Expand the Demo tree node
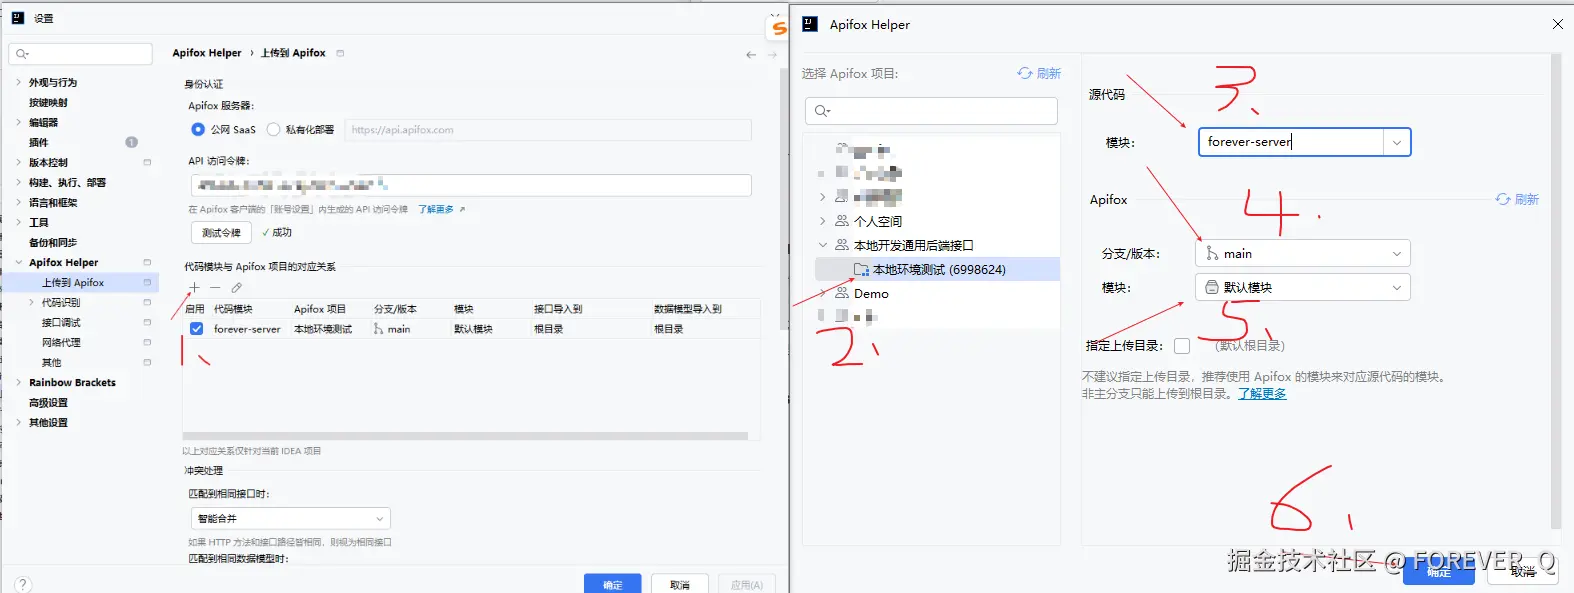 tap(823, 293)
